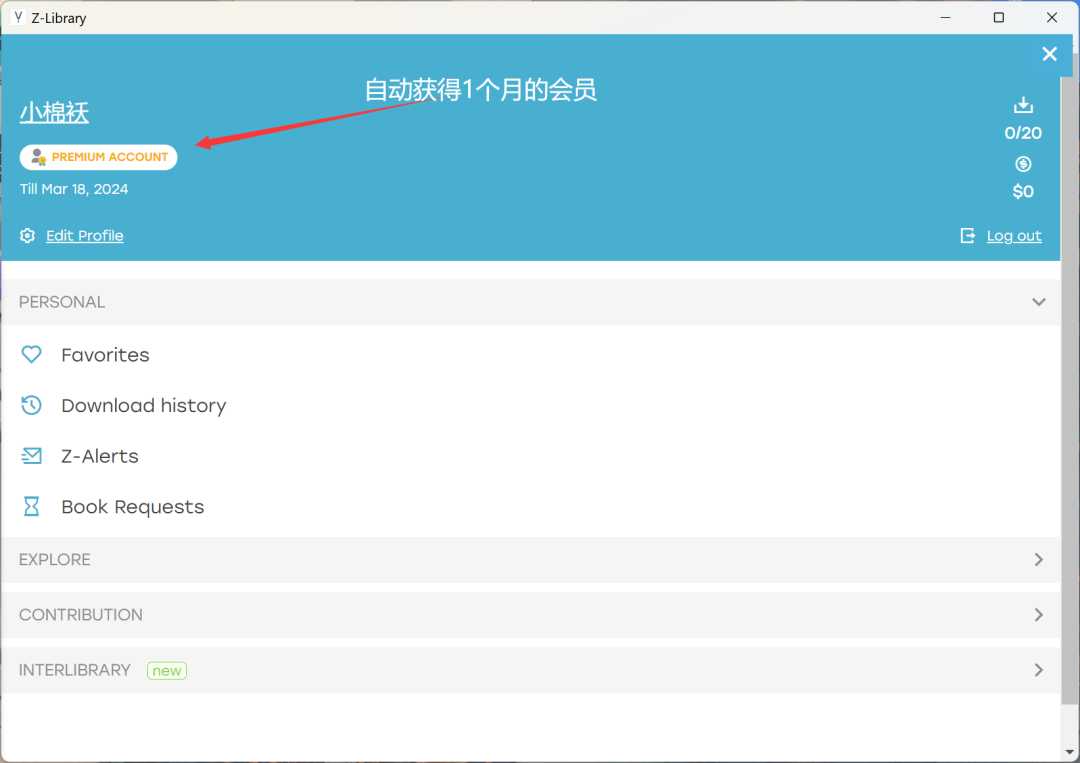Open the username 小棉袄 profile link

pyautogui.click(x=54, y=112)
